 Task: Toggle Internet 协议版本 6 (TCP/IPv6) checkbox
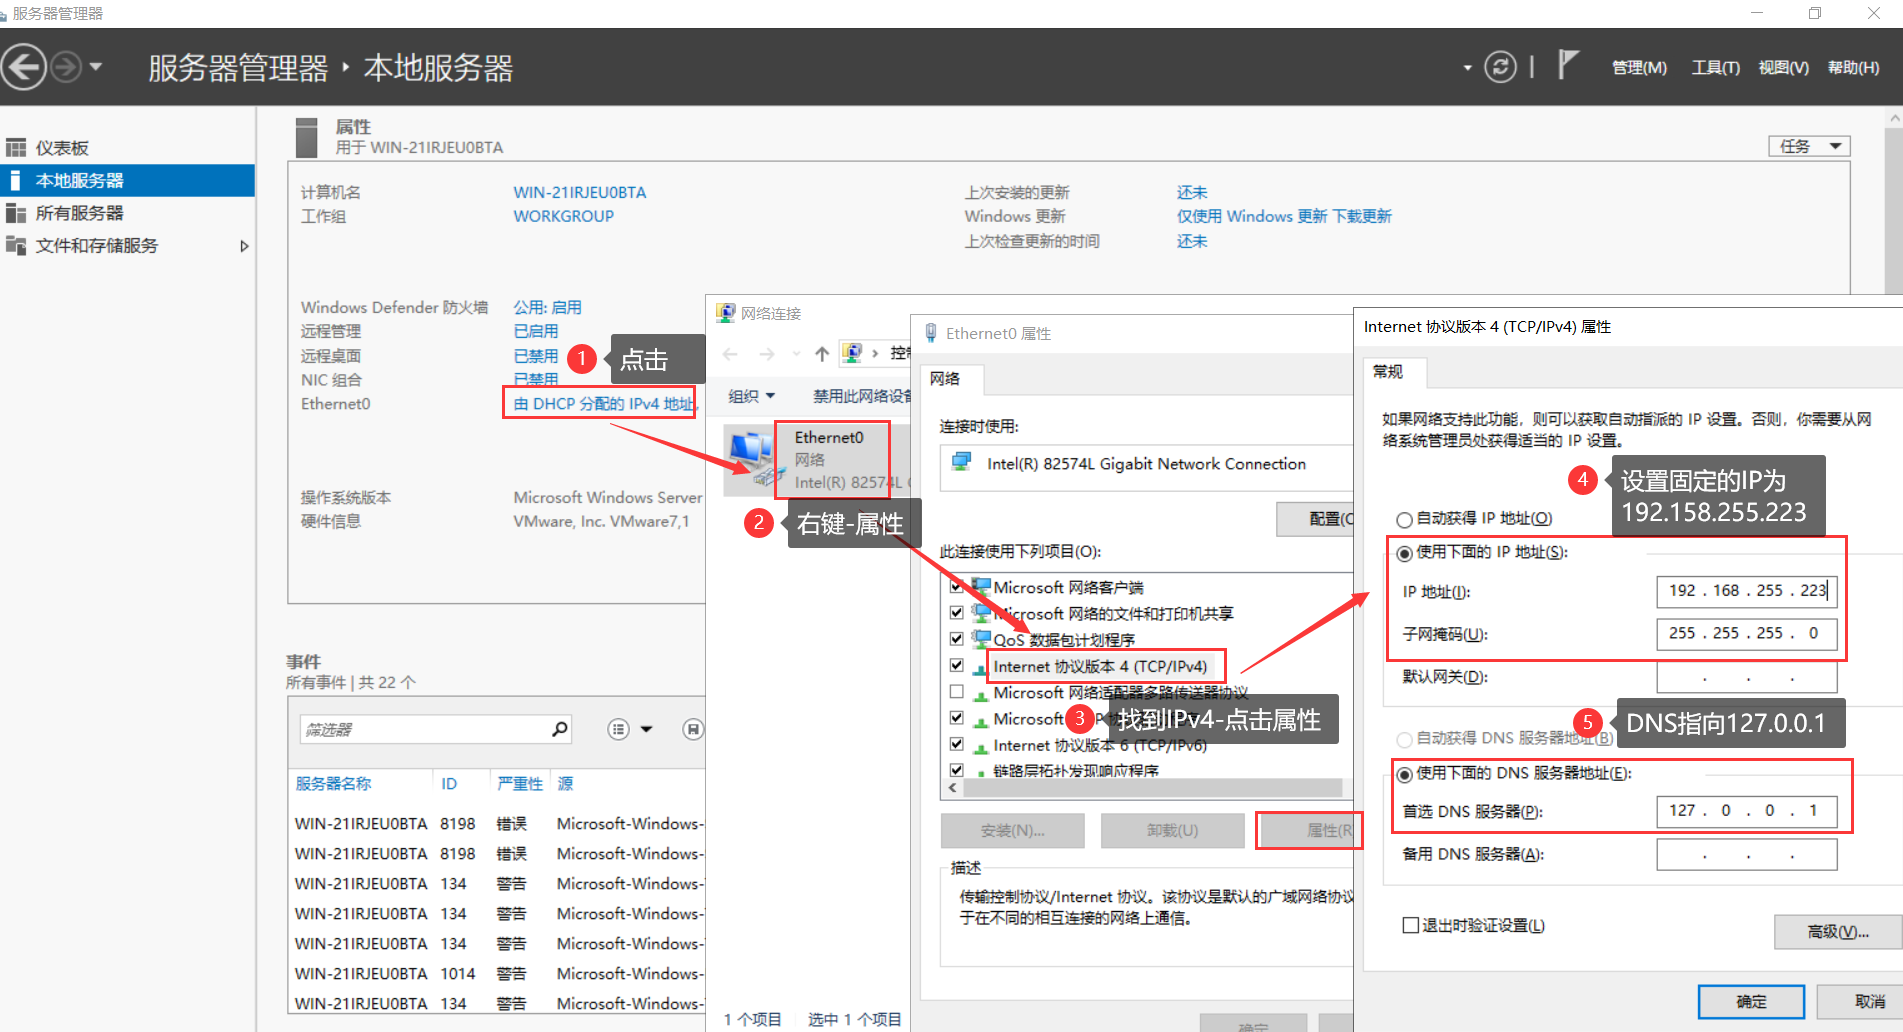[957, 745]
